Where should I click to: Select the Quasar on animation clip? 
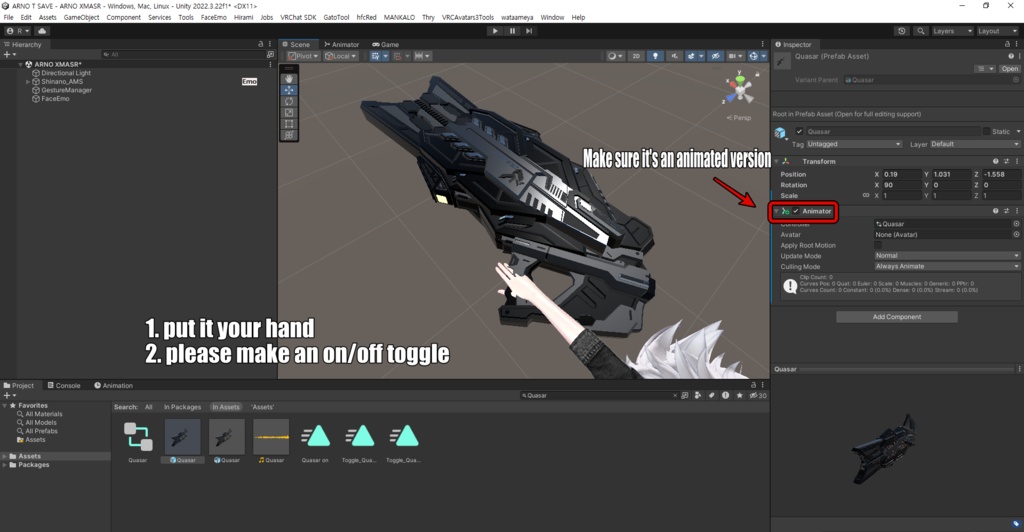pyautogui.click(x=315, y=441)
